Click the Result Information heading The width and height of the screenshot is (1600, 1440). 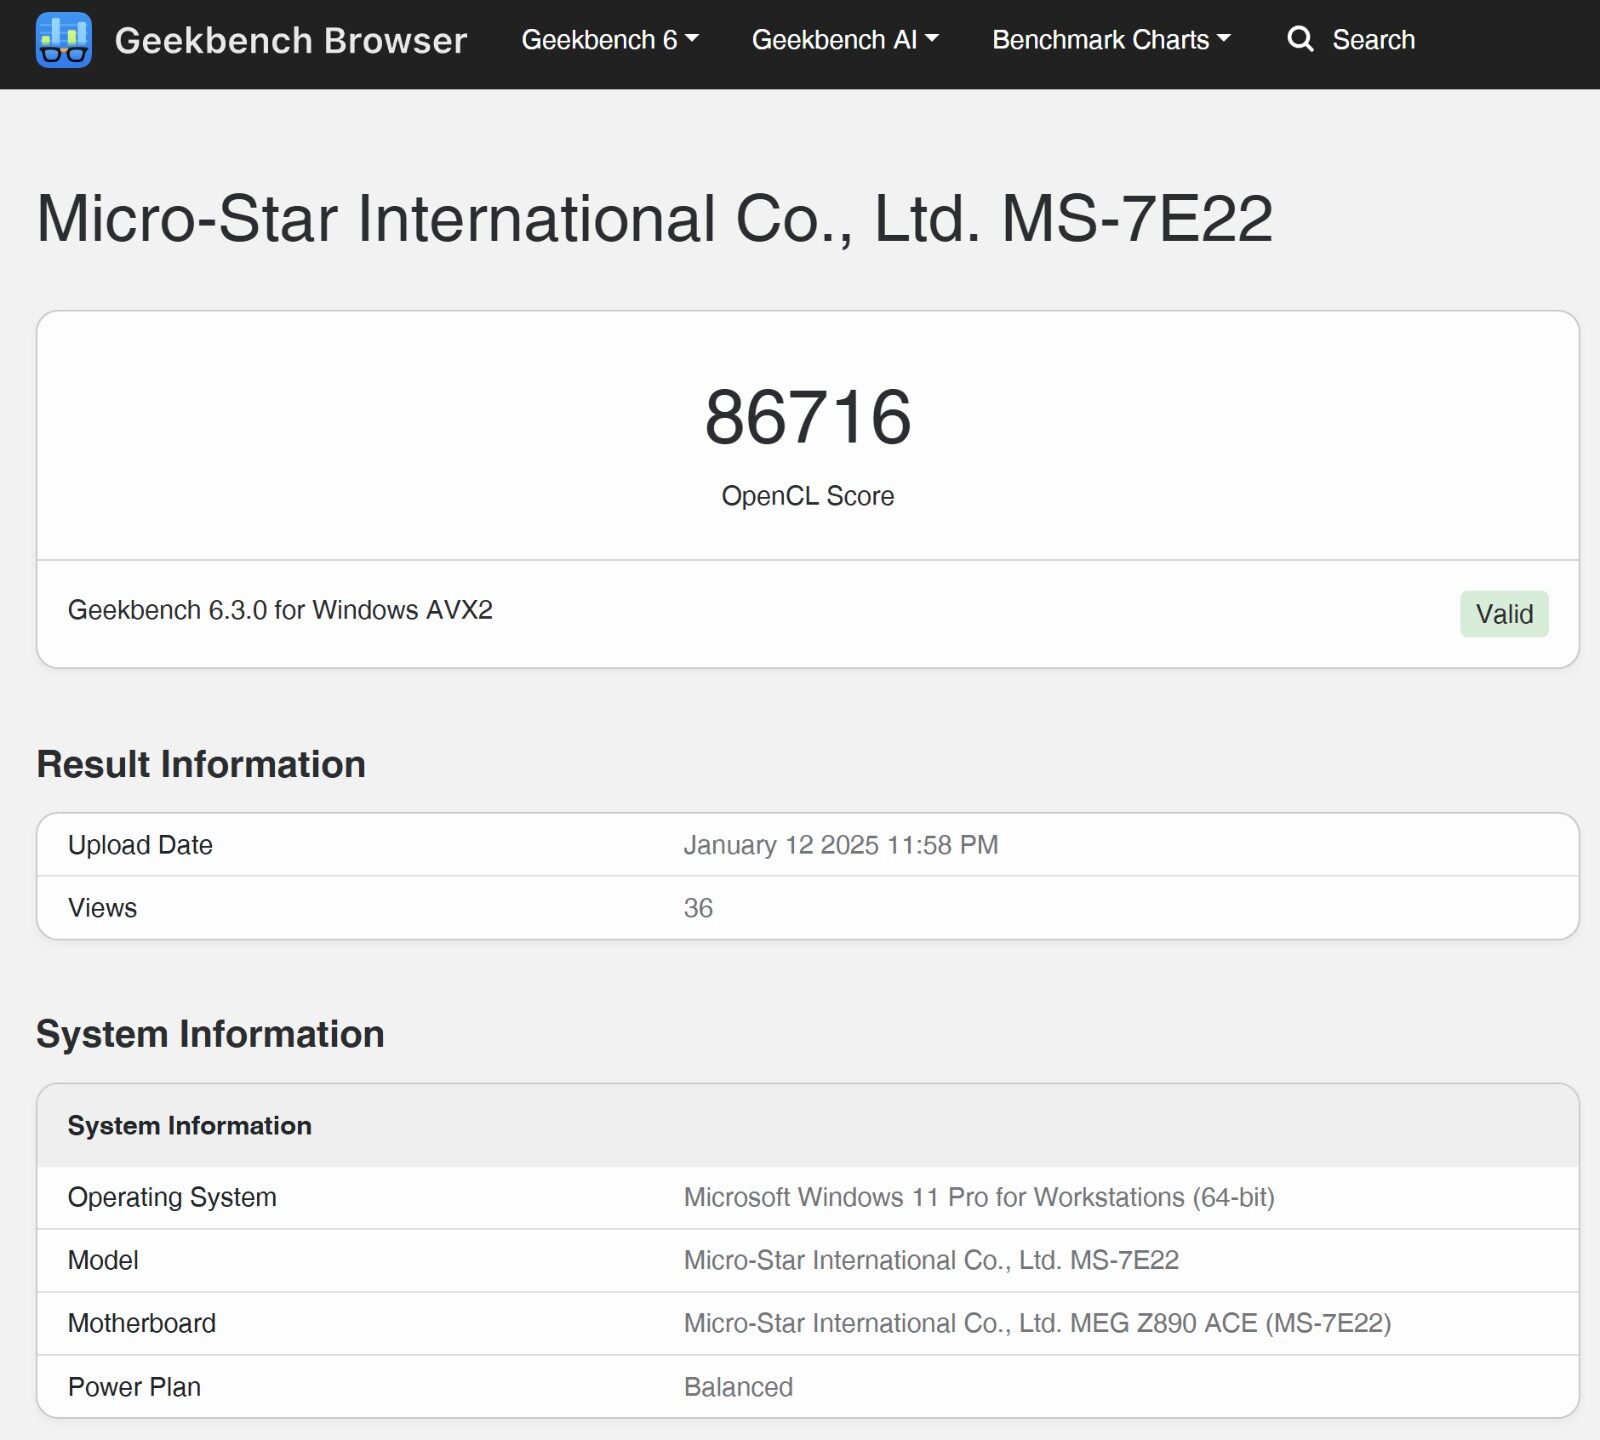click(201, 764)
